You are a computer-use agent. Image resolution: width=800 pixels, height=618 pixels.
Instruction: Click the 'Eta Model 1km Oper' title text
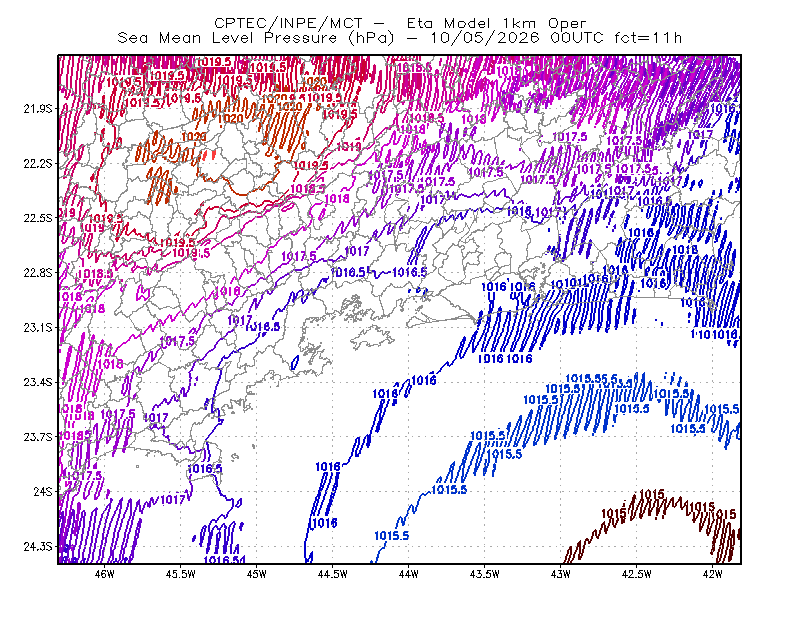click(x=496, y=23)
